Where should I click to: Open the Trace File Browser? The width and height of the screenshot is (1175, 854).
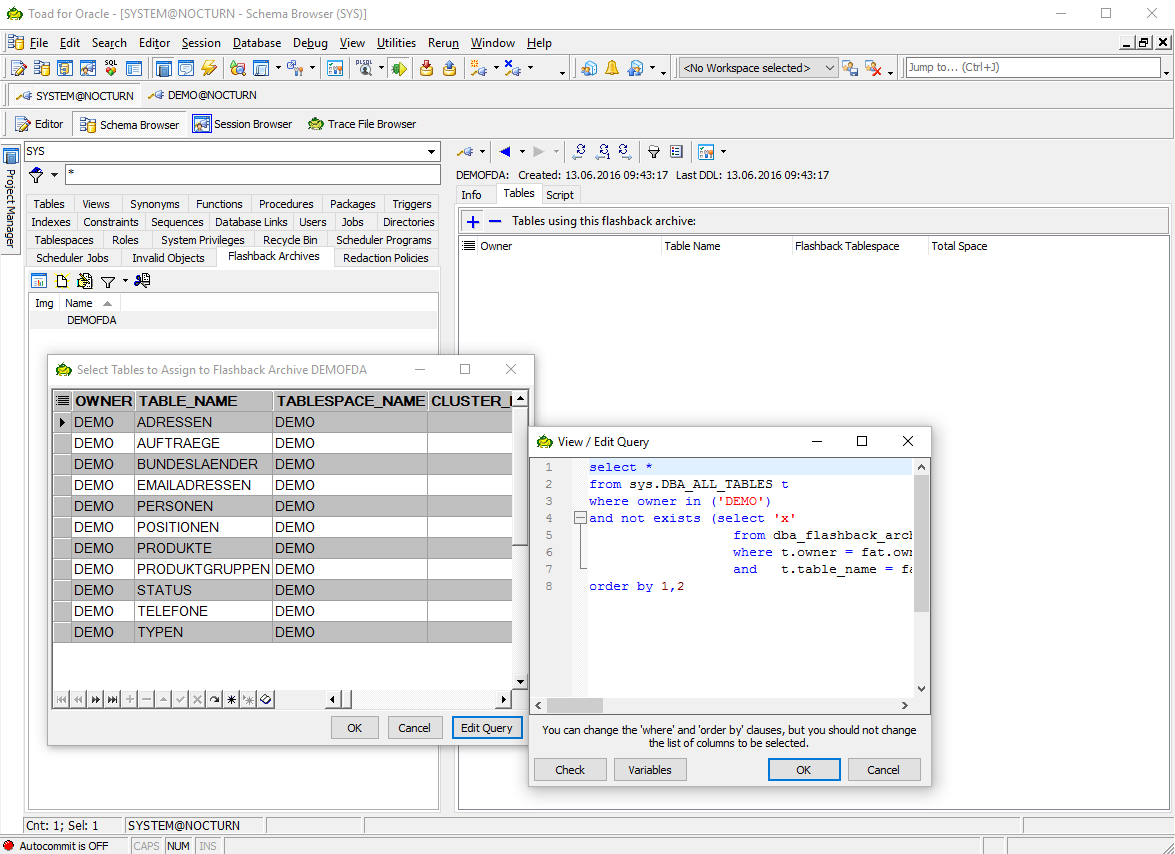coord(362,124)
